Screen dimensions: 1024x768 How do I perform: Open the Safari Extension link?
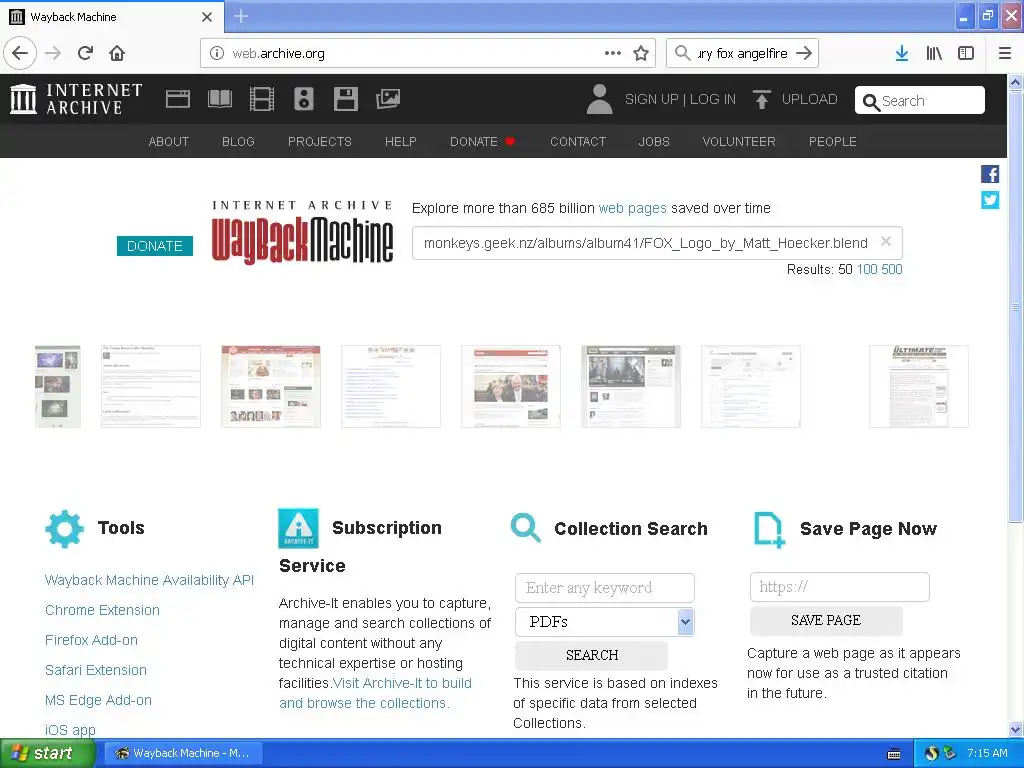point(96,670)
